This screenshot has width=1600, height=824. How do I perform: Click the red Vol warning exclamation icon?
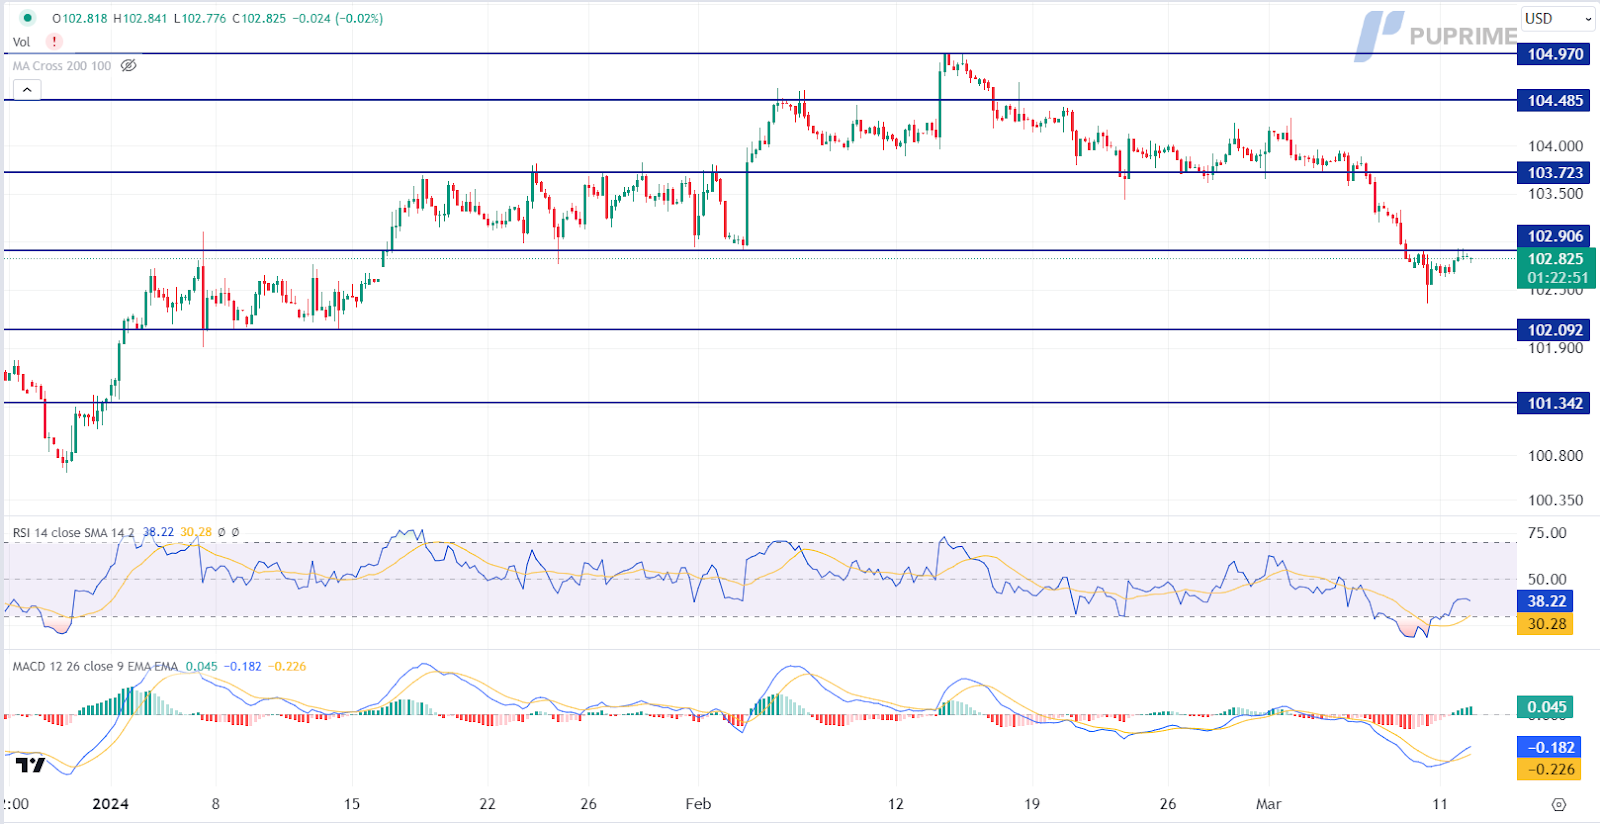pyautogui.click(x=54, y=42)
